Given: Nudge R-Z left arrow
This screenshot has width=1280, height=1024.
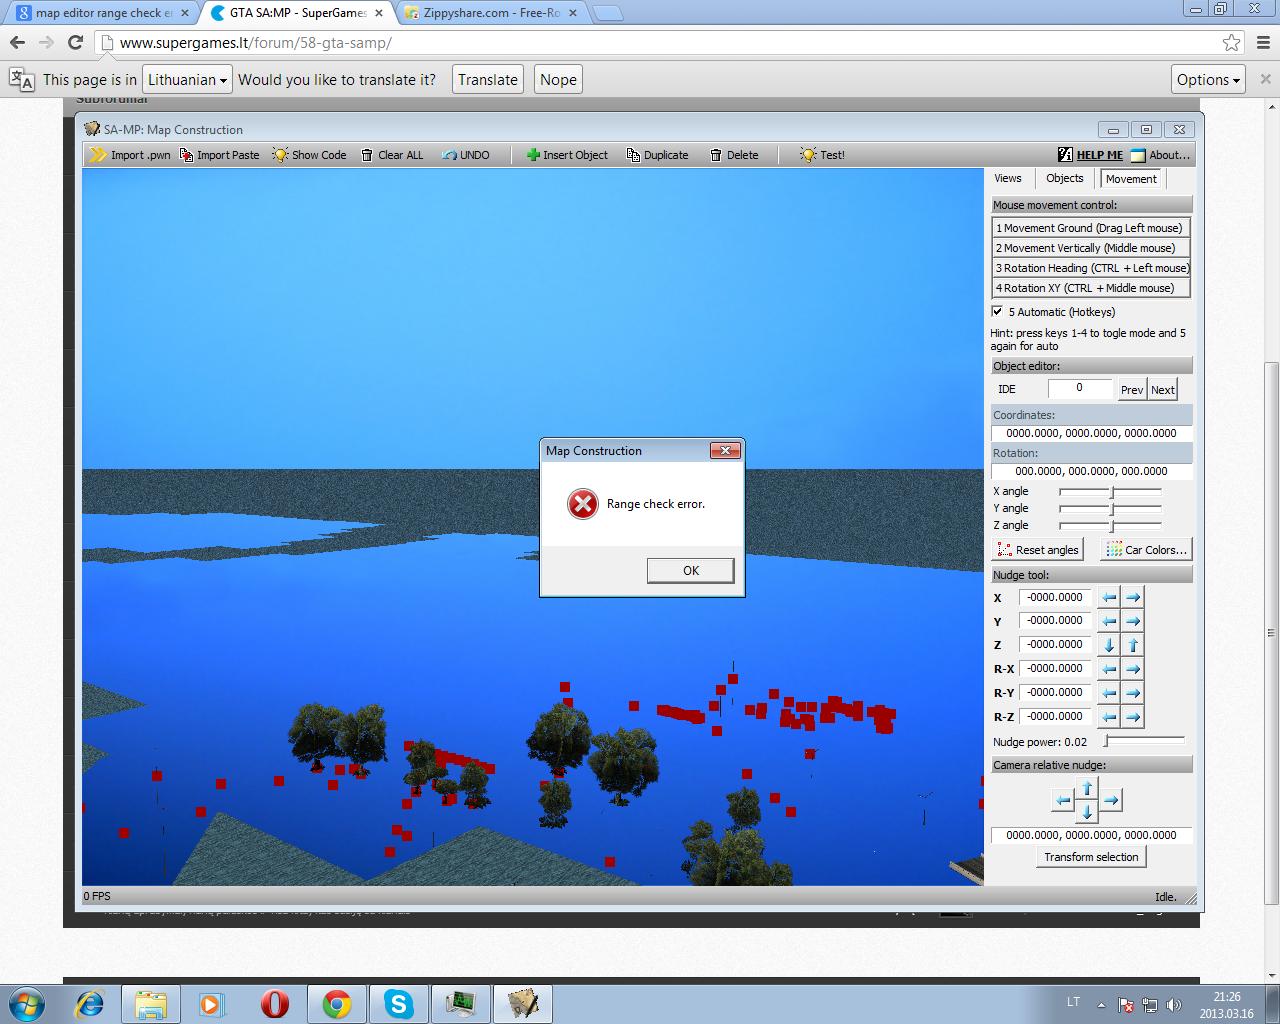Looking at the screenshot, I should (x=1109, y=717).
